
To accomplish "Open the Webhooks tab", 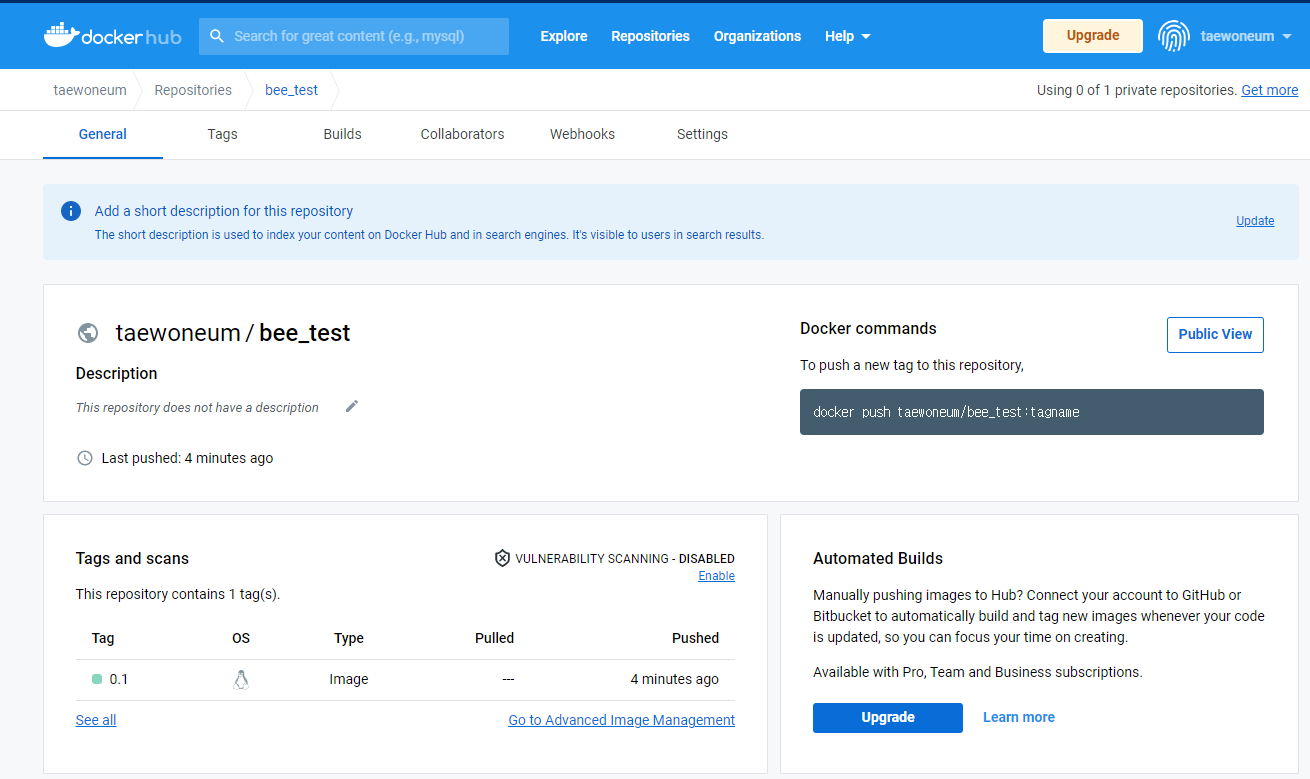I will coord(582,134).
